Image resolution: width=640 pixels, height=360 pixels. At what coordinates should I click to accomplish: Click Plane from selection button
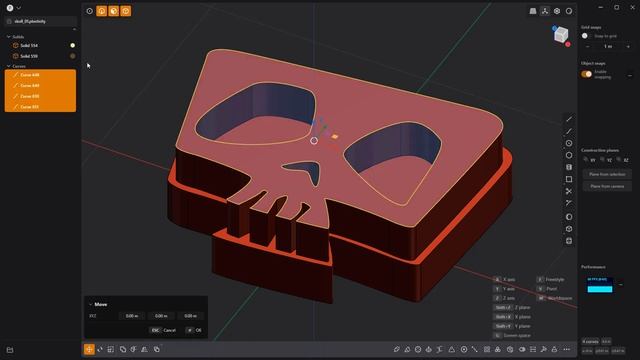(x=607, y=174)
